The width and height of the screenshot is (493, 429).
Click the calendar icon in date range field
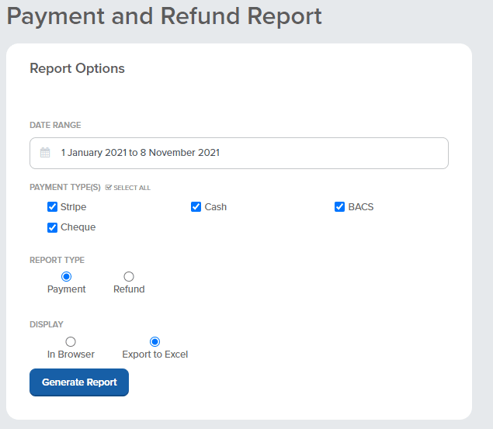click(45, 153)
